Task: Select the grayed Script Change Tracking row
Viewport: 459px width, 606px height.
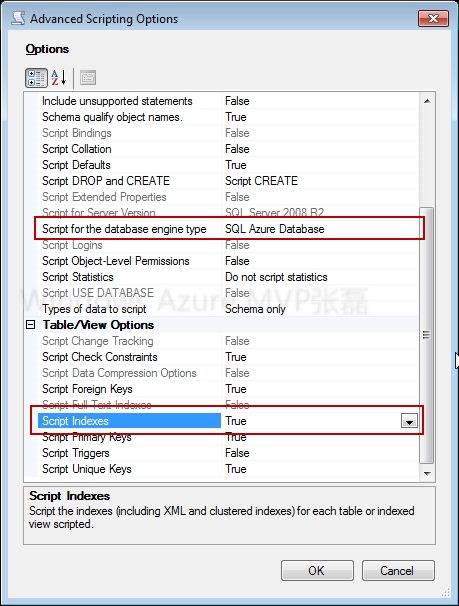Action: point(228,341)
